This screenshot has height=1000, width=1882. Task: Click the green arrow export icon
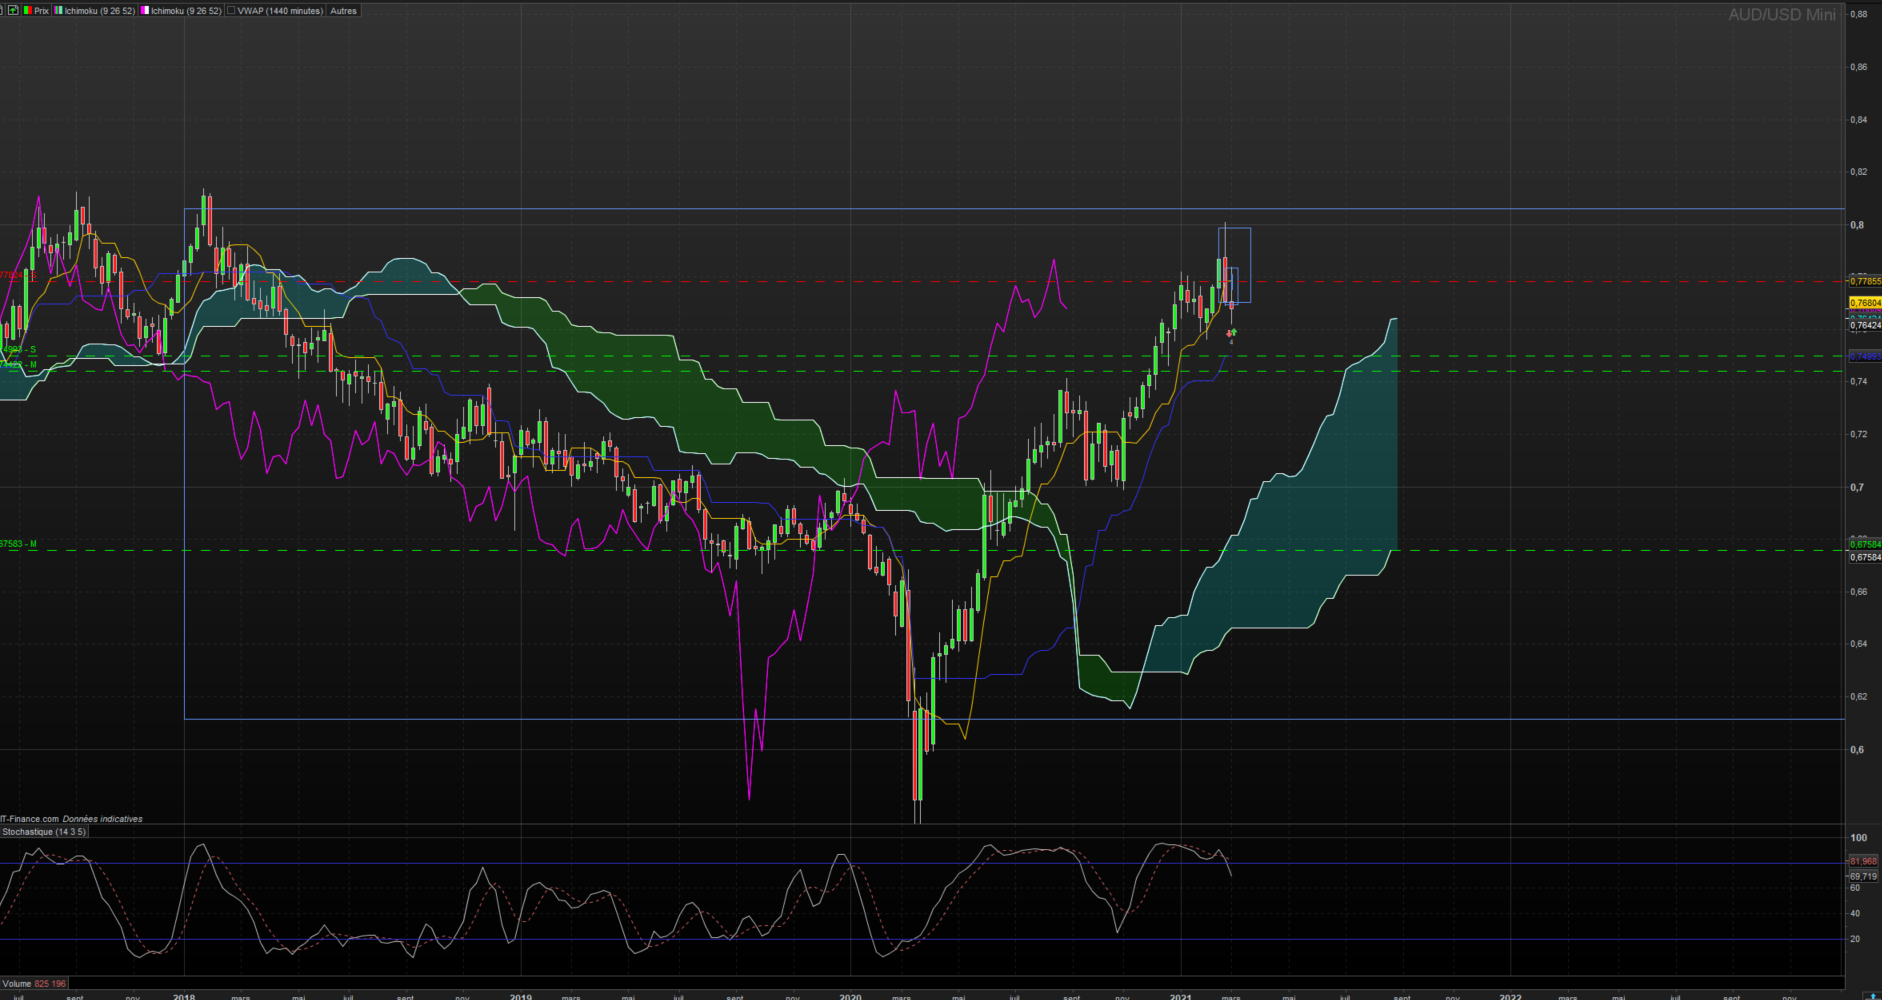tap(13, 10)
